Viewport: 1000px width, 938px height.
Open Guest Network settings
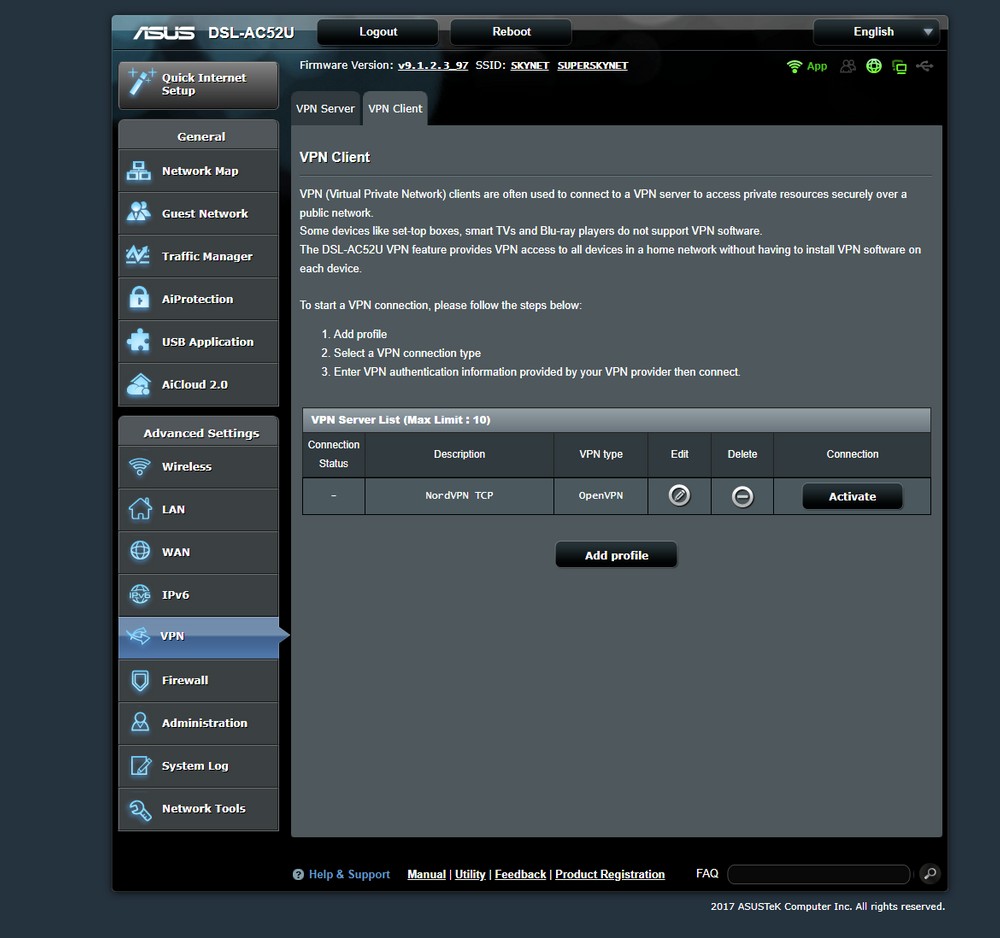(x=198, y=214)
